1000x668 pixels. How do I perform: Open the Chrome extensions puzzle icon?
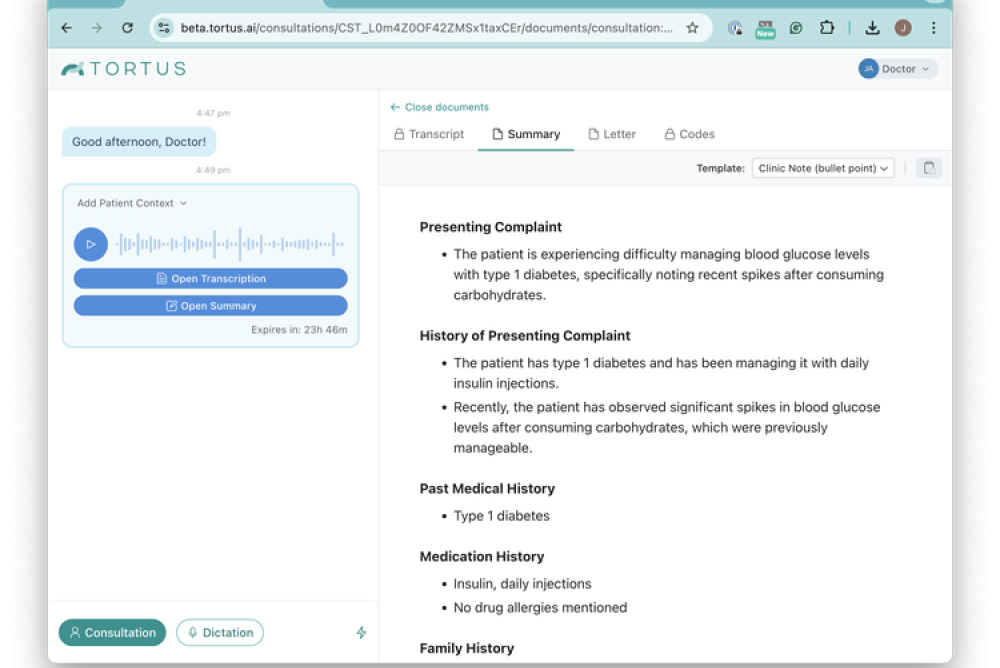pos(827,28)
